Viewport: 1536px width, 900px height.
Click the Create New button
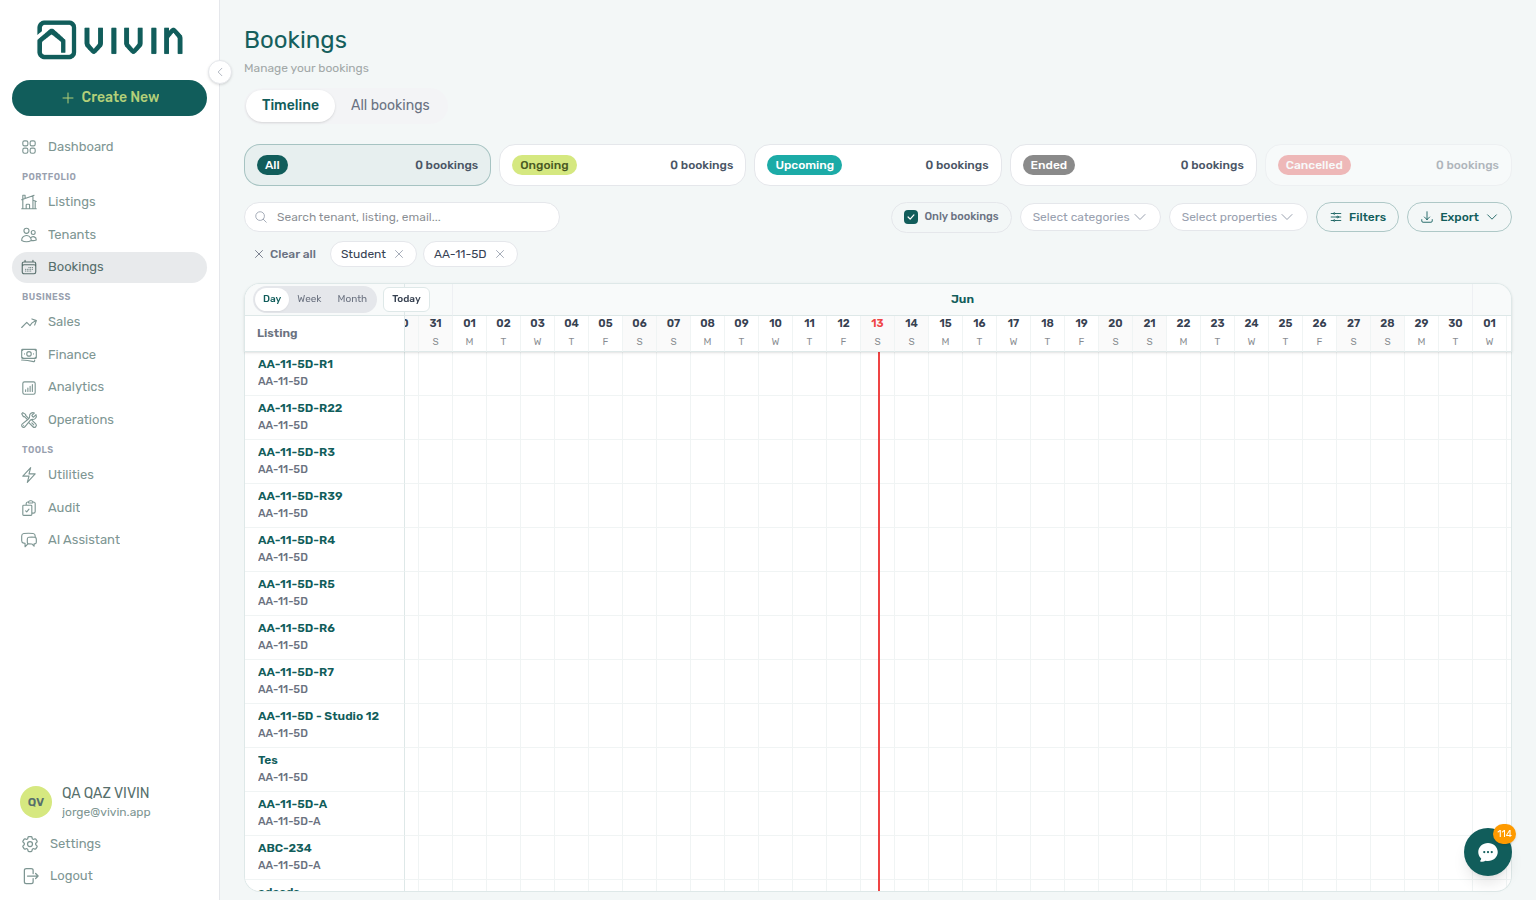point(109,98)
